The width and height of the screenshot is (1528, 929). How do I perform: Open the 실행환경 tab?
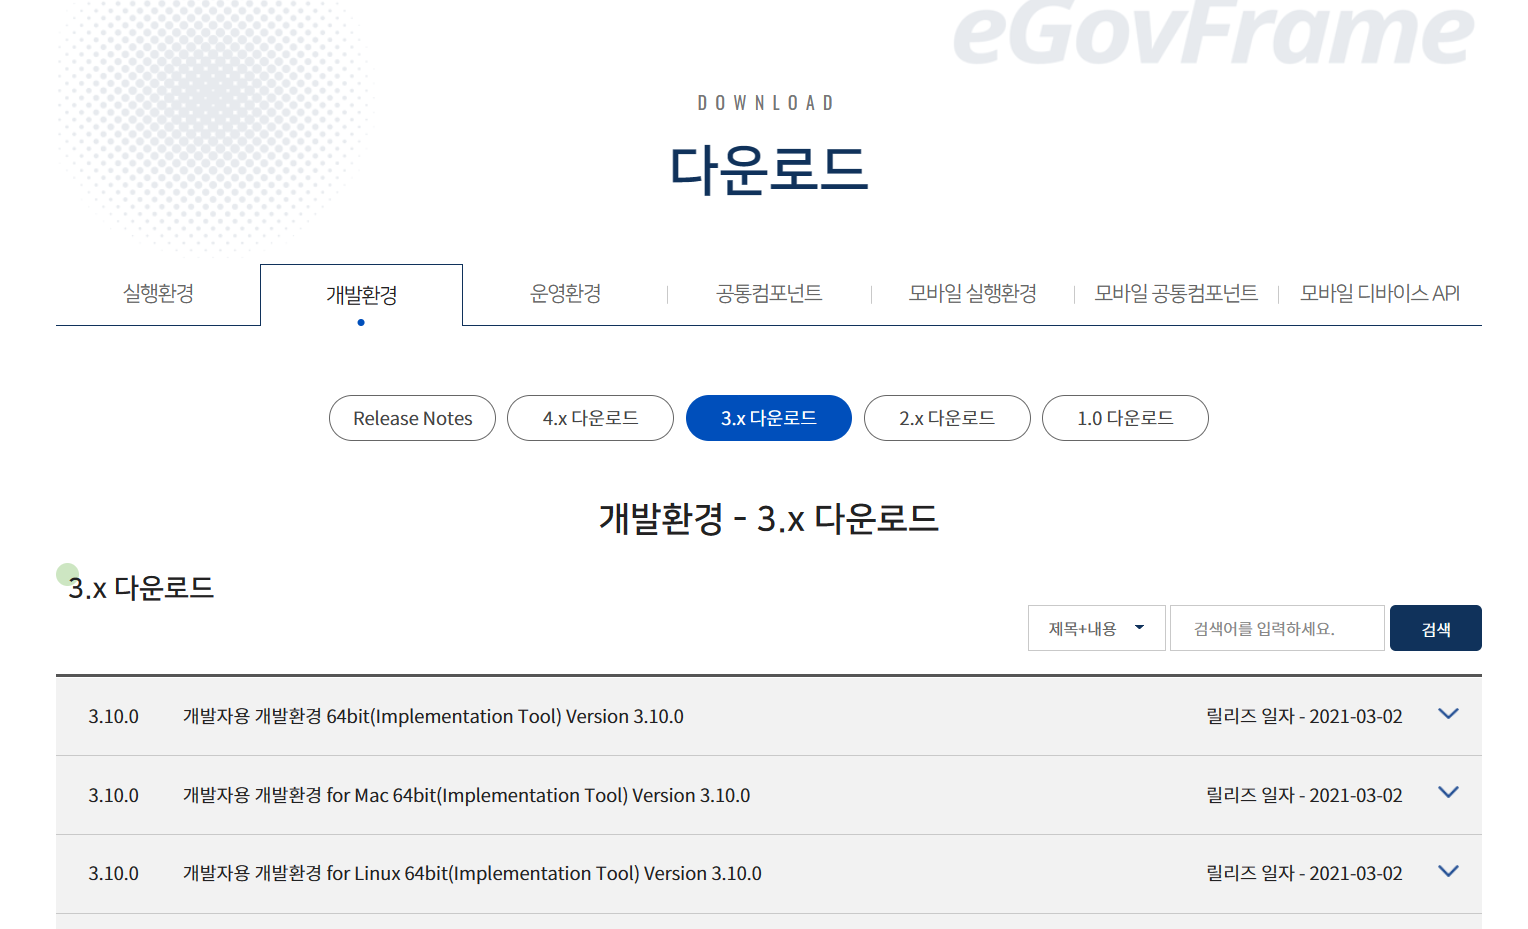(x=158, y=293)
